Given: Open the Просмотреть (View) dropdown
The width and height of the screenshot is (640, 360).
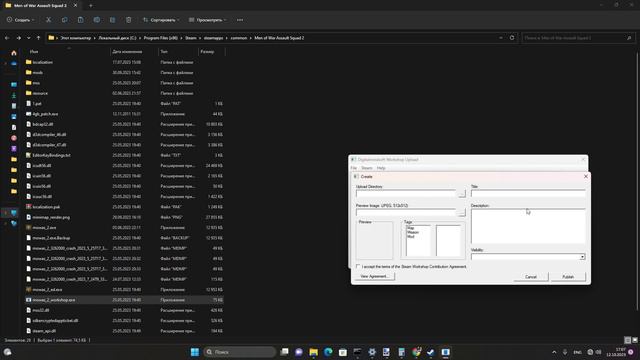Looking at the screenshot, I should pos(208,20).
